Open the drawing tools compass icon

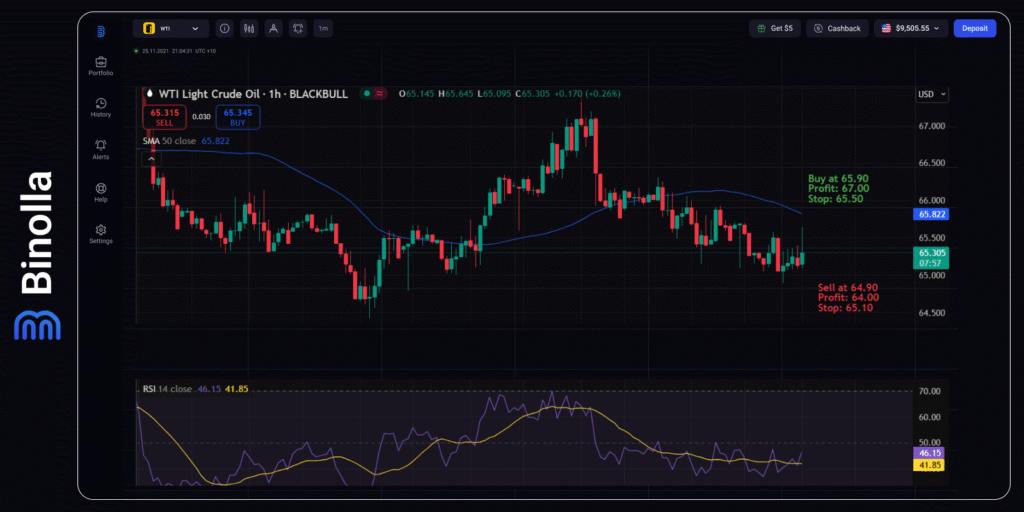[273, 29]
